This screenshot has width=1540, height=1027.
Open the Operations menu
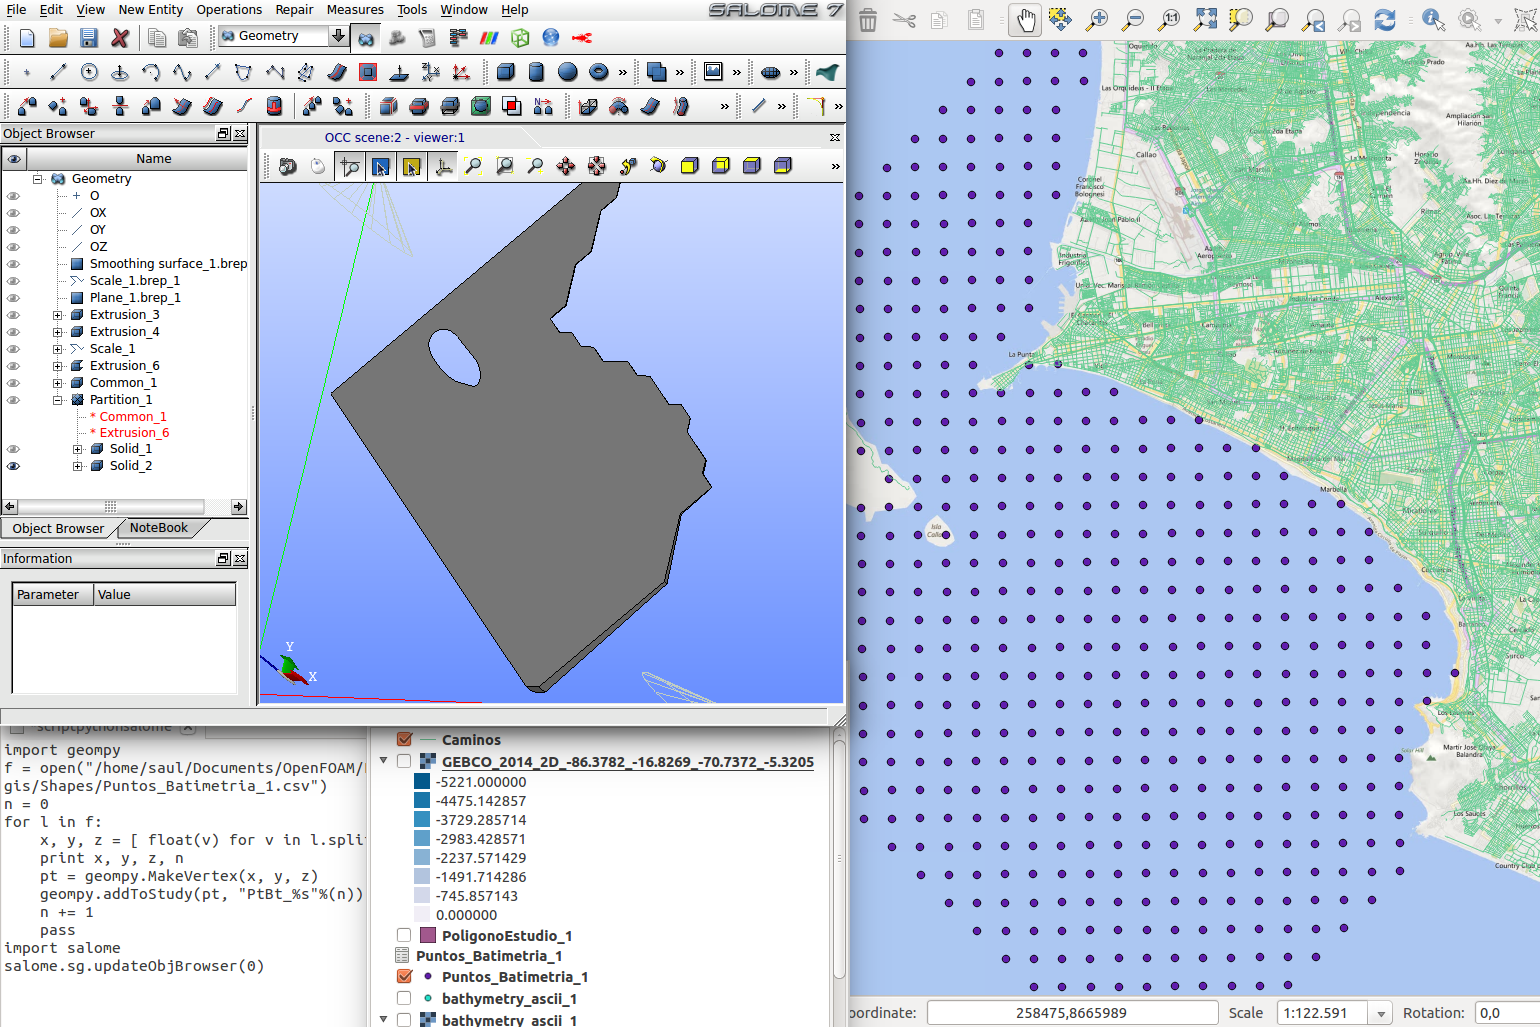228,10
